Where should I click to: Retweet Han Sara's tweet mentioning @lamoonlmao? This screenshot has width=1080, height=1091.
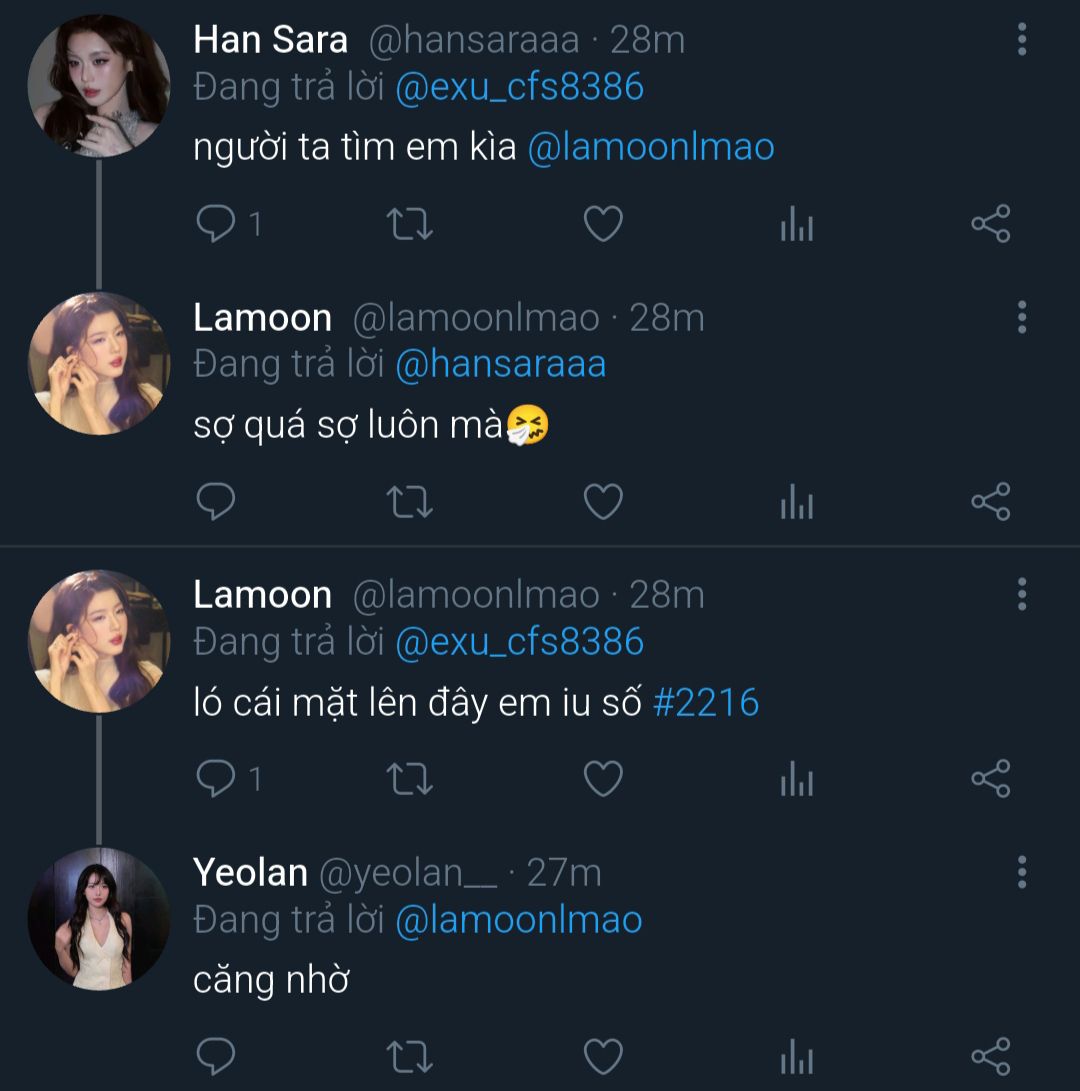(x=409, y=224)
